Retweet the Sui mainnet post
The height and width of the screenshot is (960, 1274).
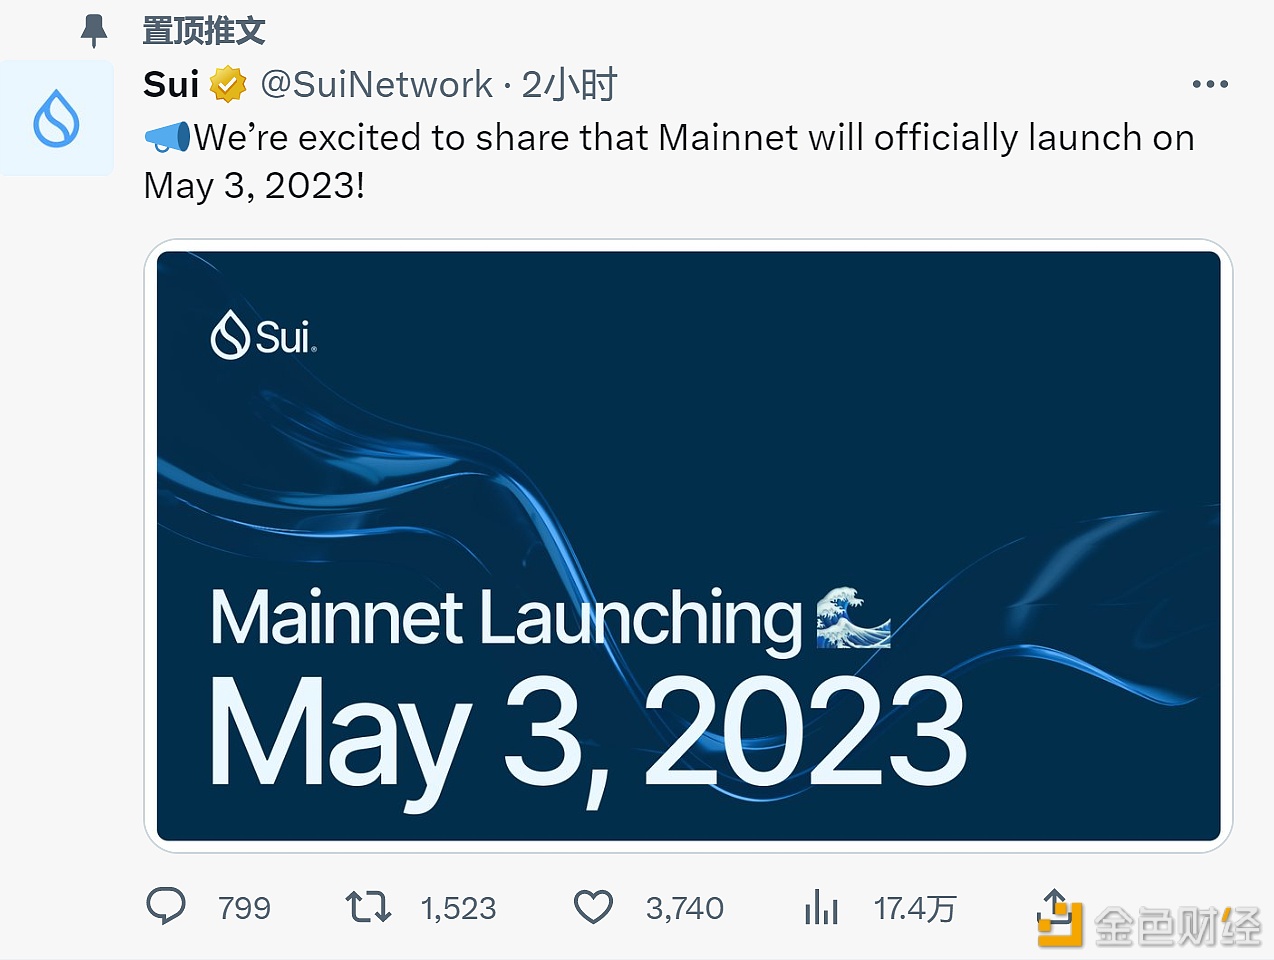(367, 907)
